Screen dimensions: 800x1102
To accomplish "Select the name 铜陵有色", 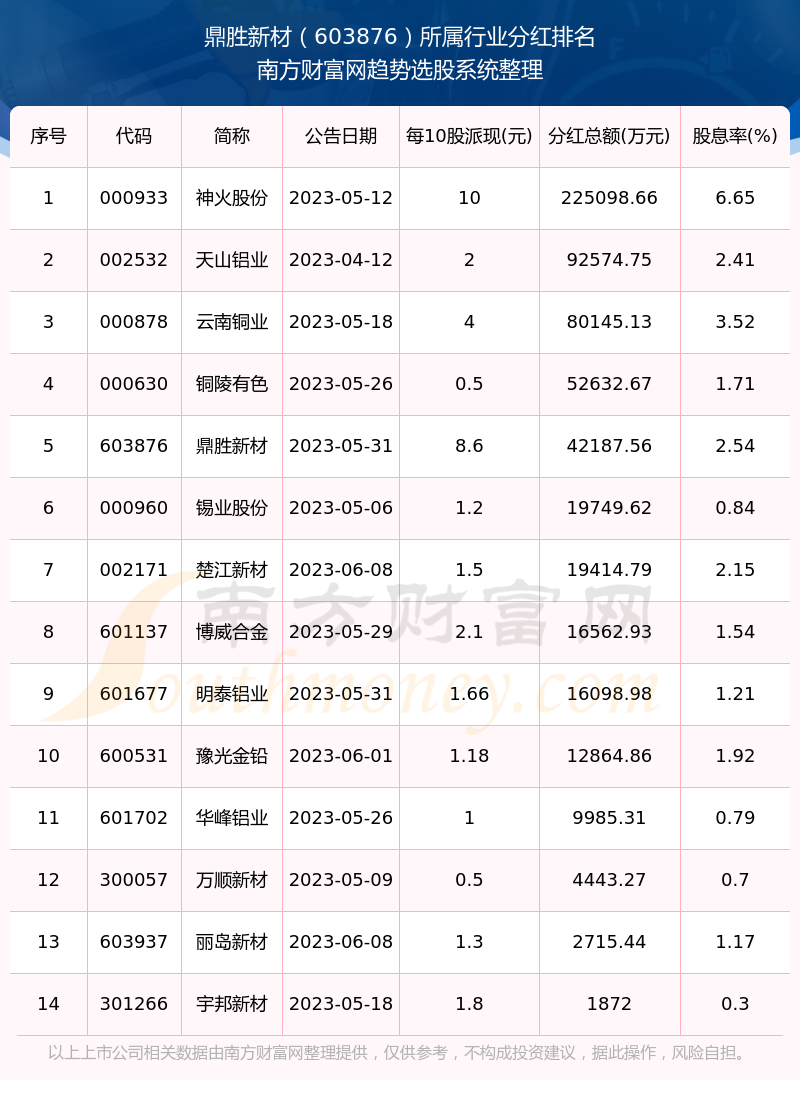I will pos(232,384).
